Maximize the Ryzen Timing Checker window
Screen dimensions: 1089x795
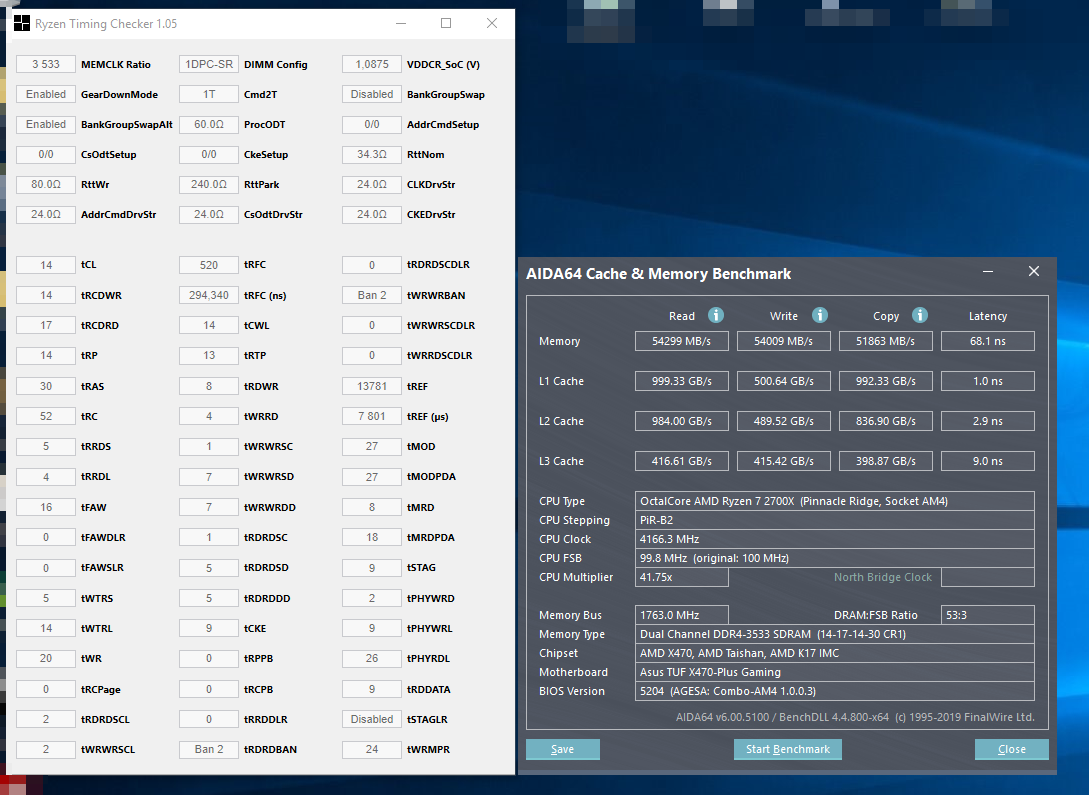(446, 24)
